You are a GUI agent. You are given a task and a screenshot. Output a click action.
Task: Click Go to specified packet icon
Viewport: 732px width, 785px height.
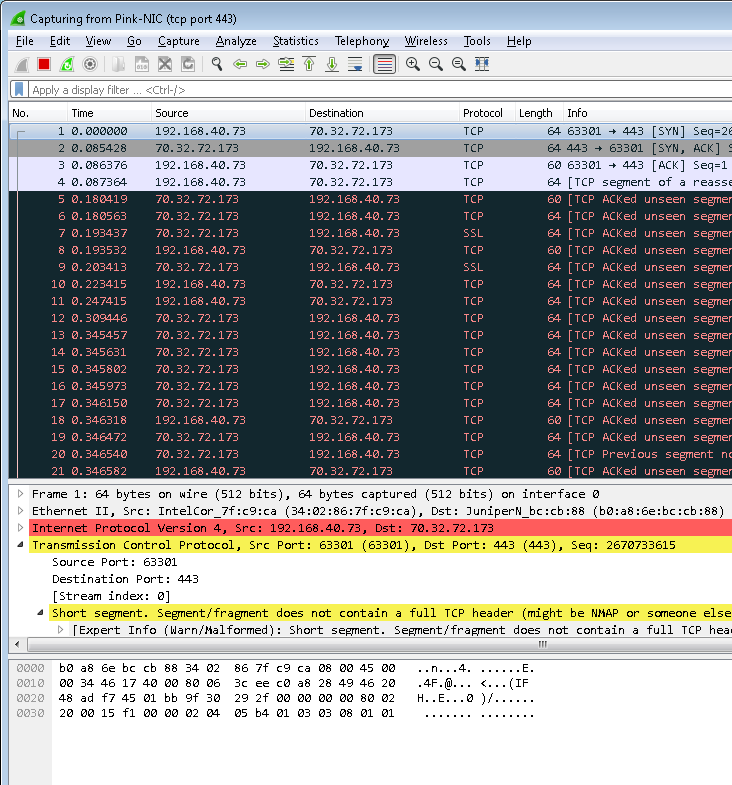click(286, 64)
